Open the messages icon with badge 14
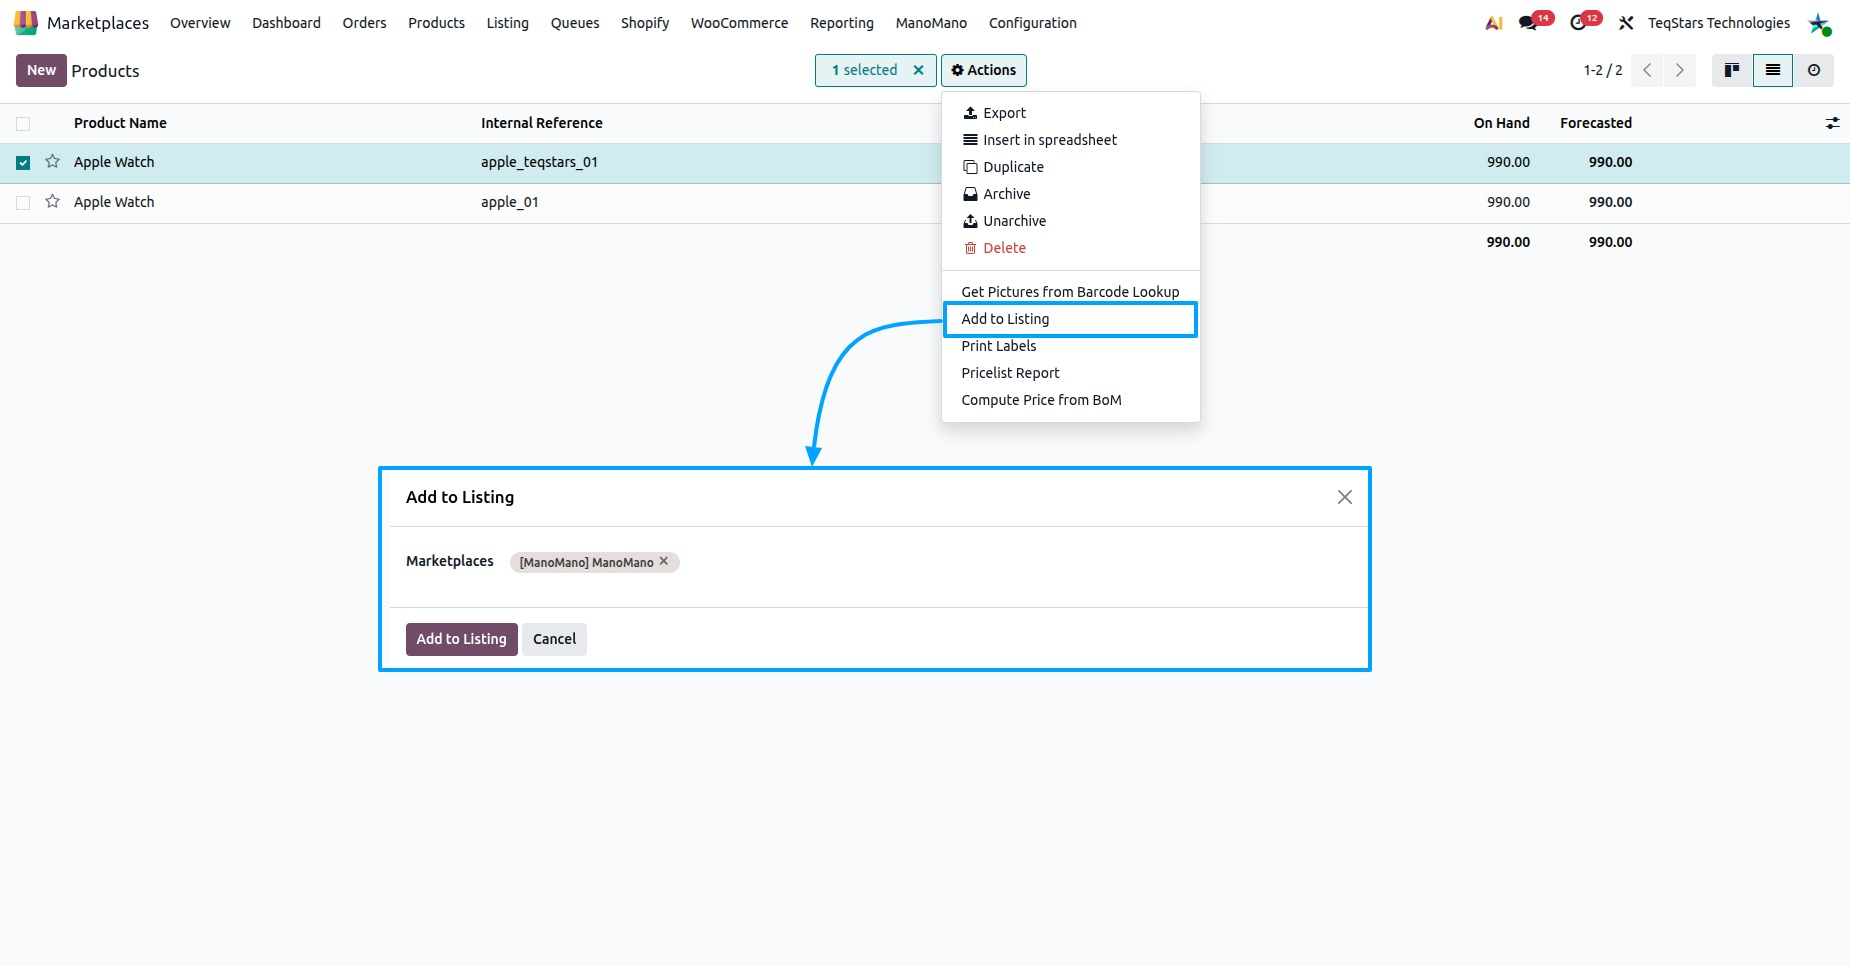This screenshot has width=1850, height=966. click(1529, 23)
